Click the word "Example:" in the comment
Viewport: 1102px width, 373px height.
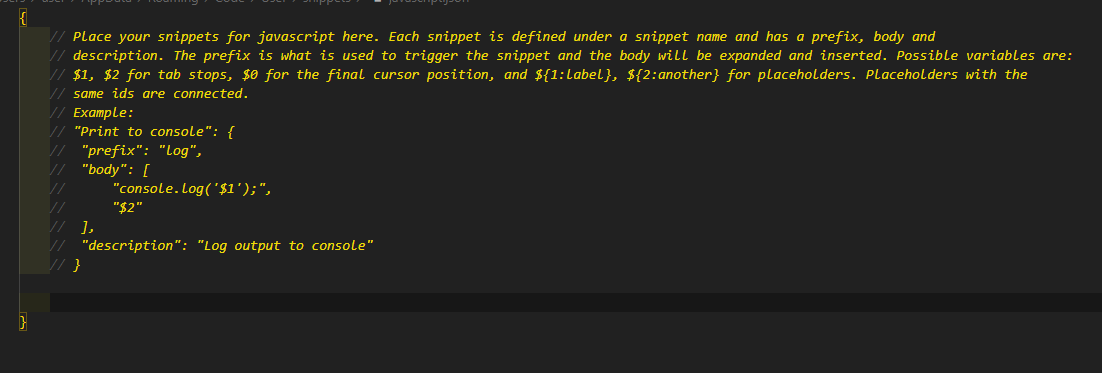[103, 112]
